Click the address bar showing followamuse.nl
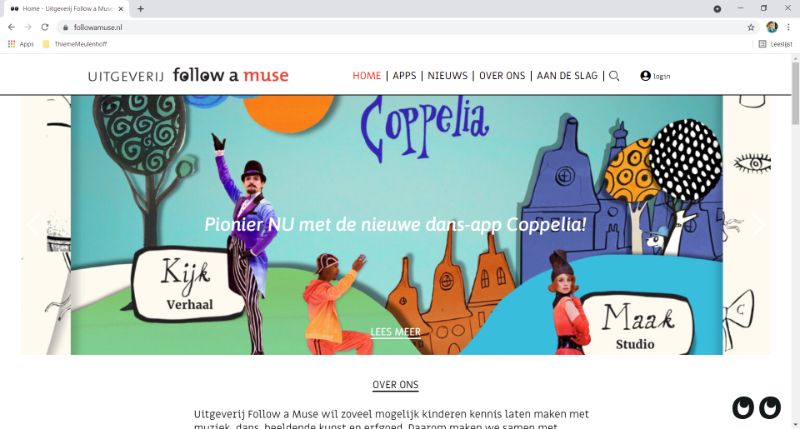Image resolution: width=800 pixels, height=429 pixels. point(403,28)
